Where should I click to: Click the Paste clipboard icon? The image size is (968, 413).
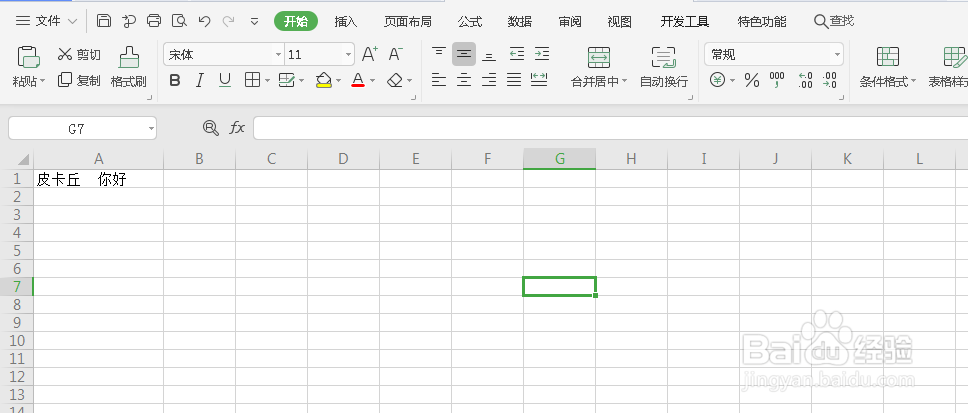point(28,57)
